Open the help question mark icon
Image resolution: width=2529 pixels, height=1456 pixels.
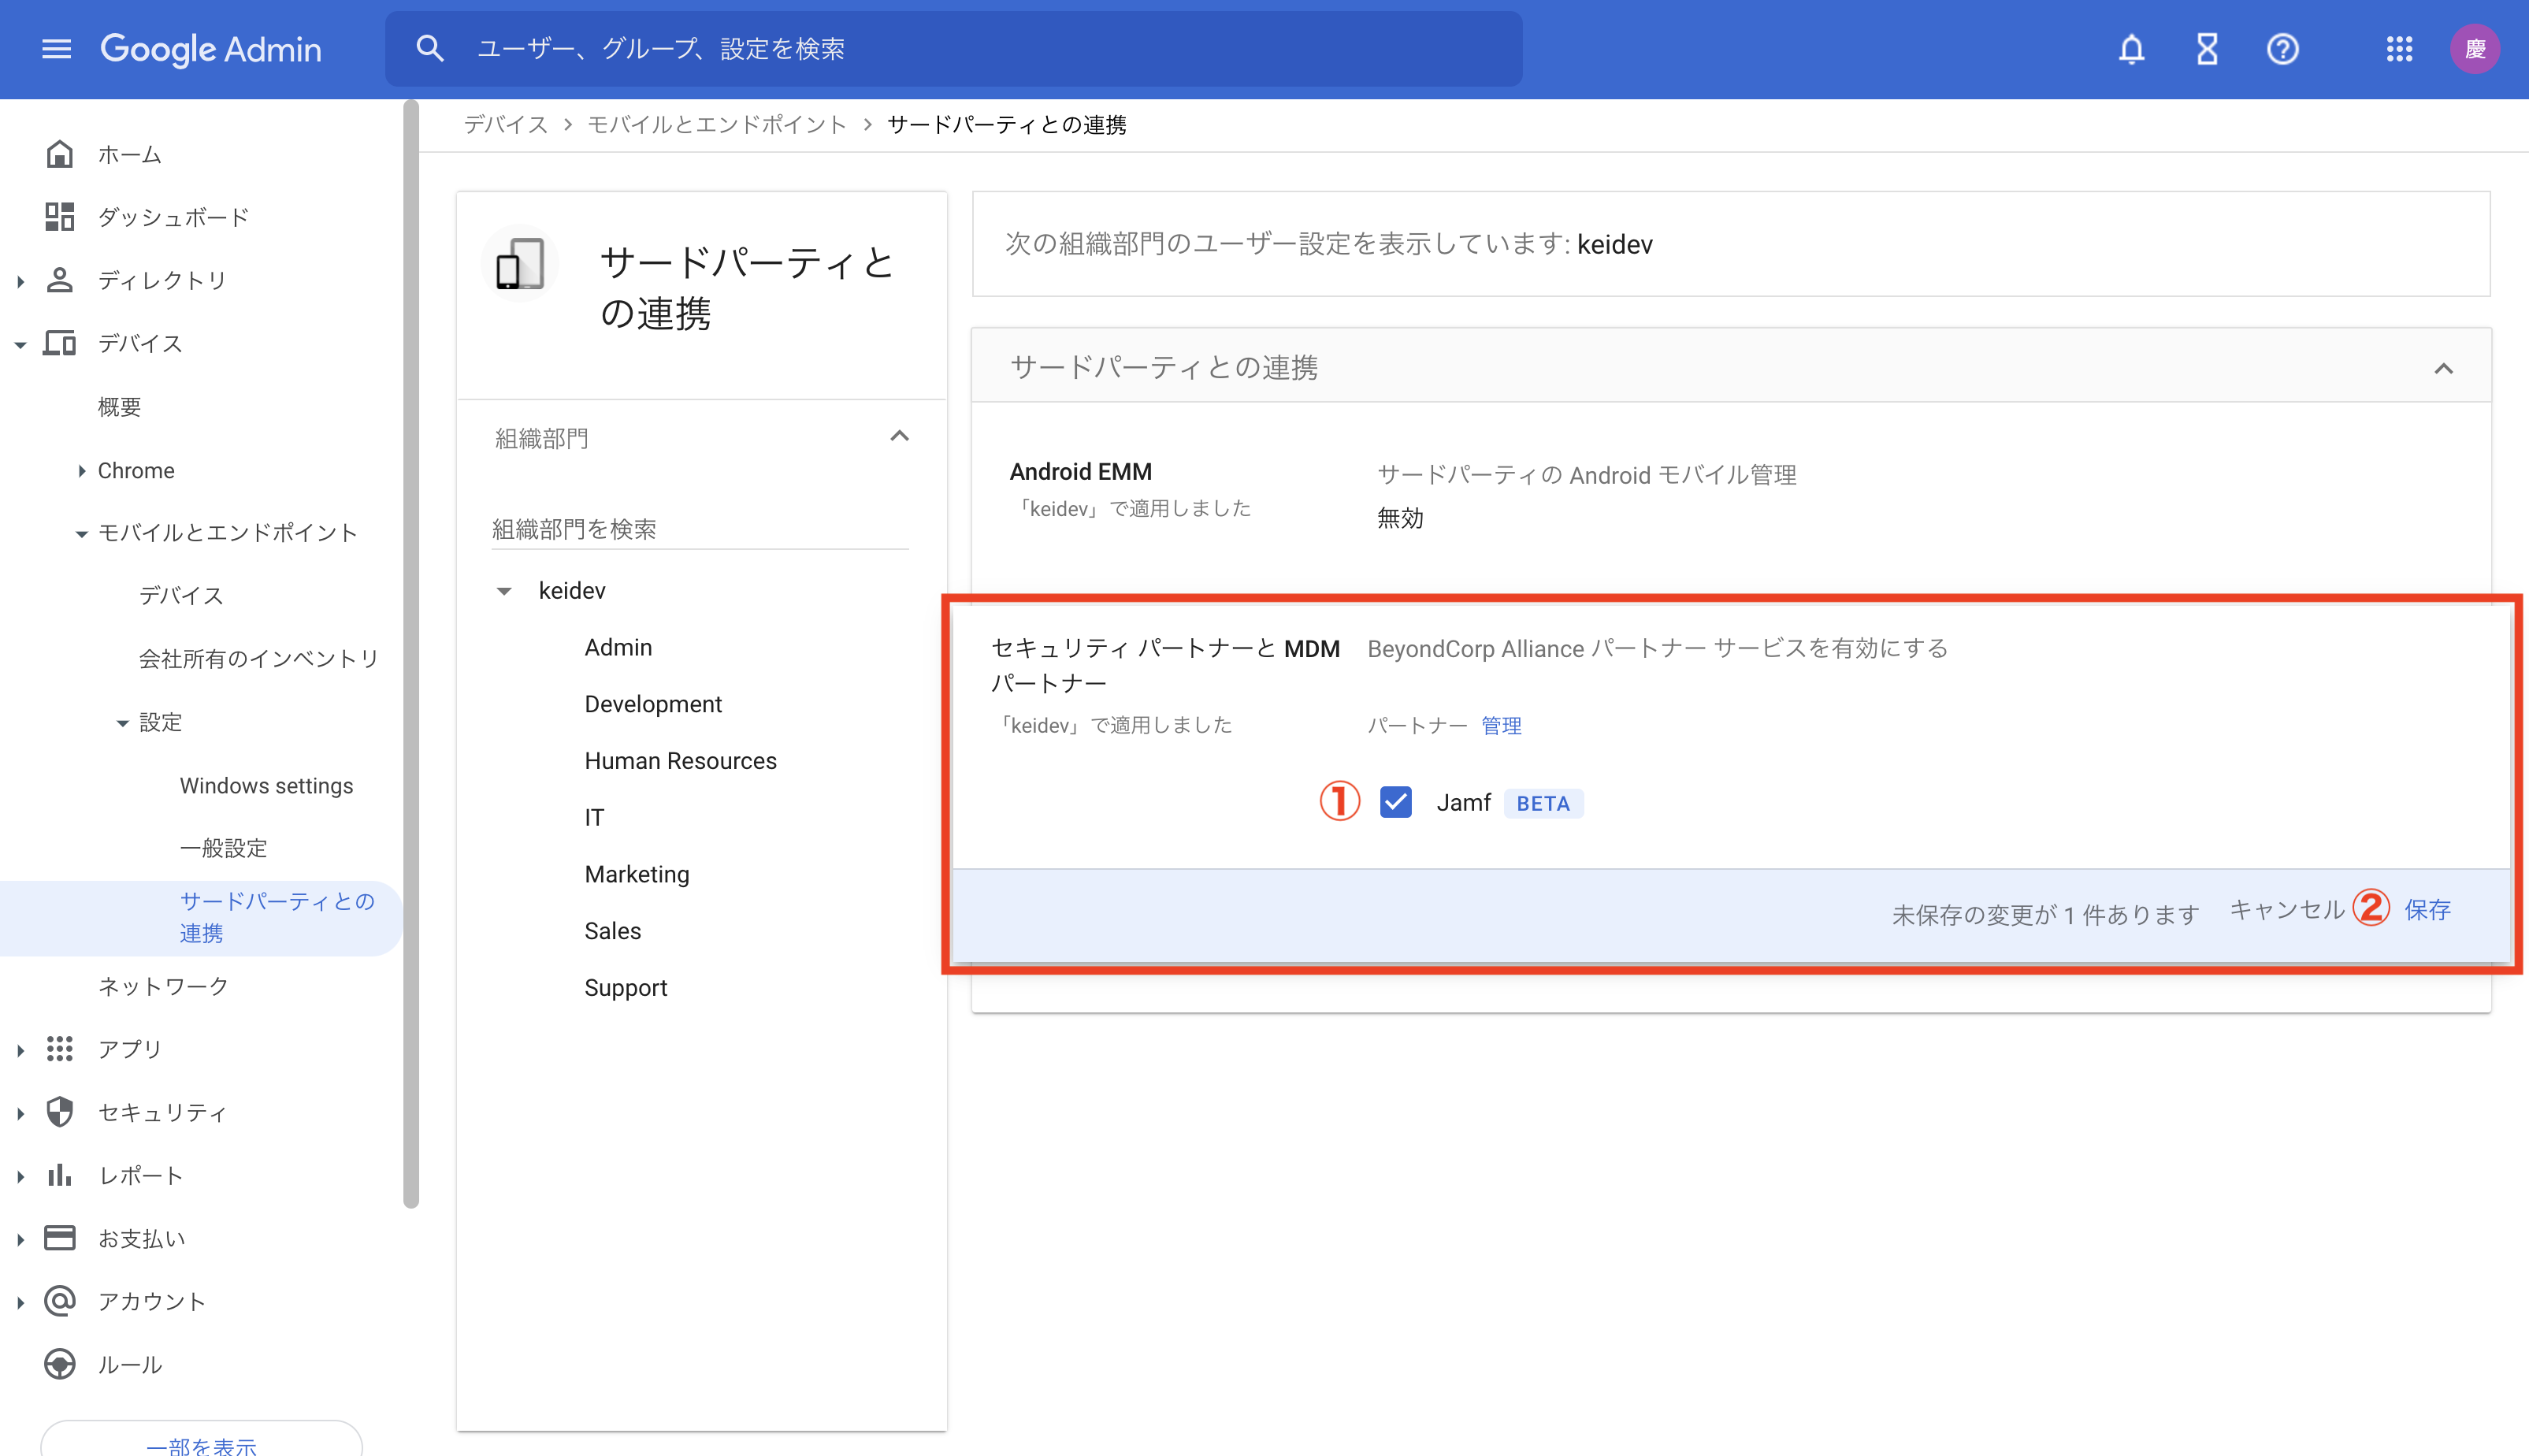pos(2282,49)
